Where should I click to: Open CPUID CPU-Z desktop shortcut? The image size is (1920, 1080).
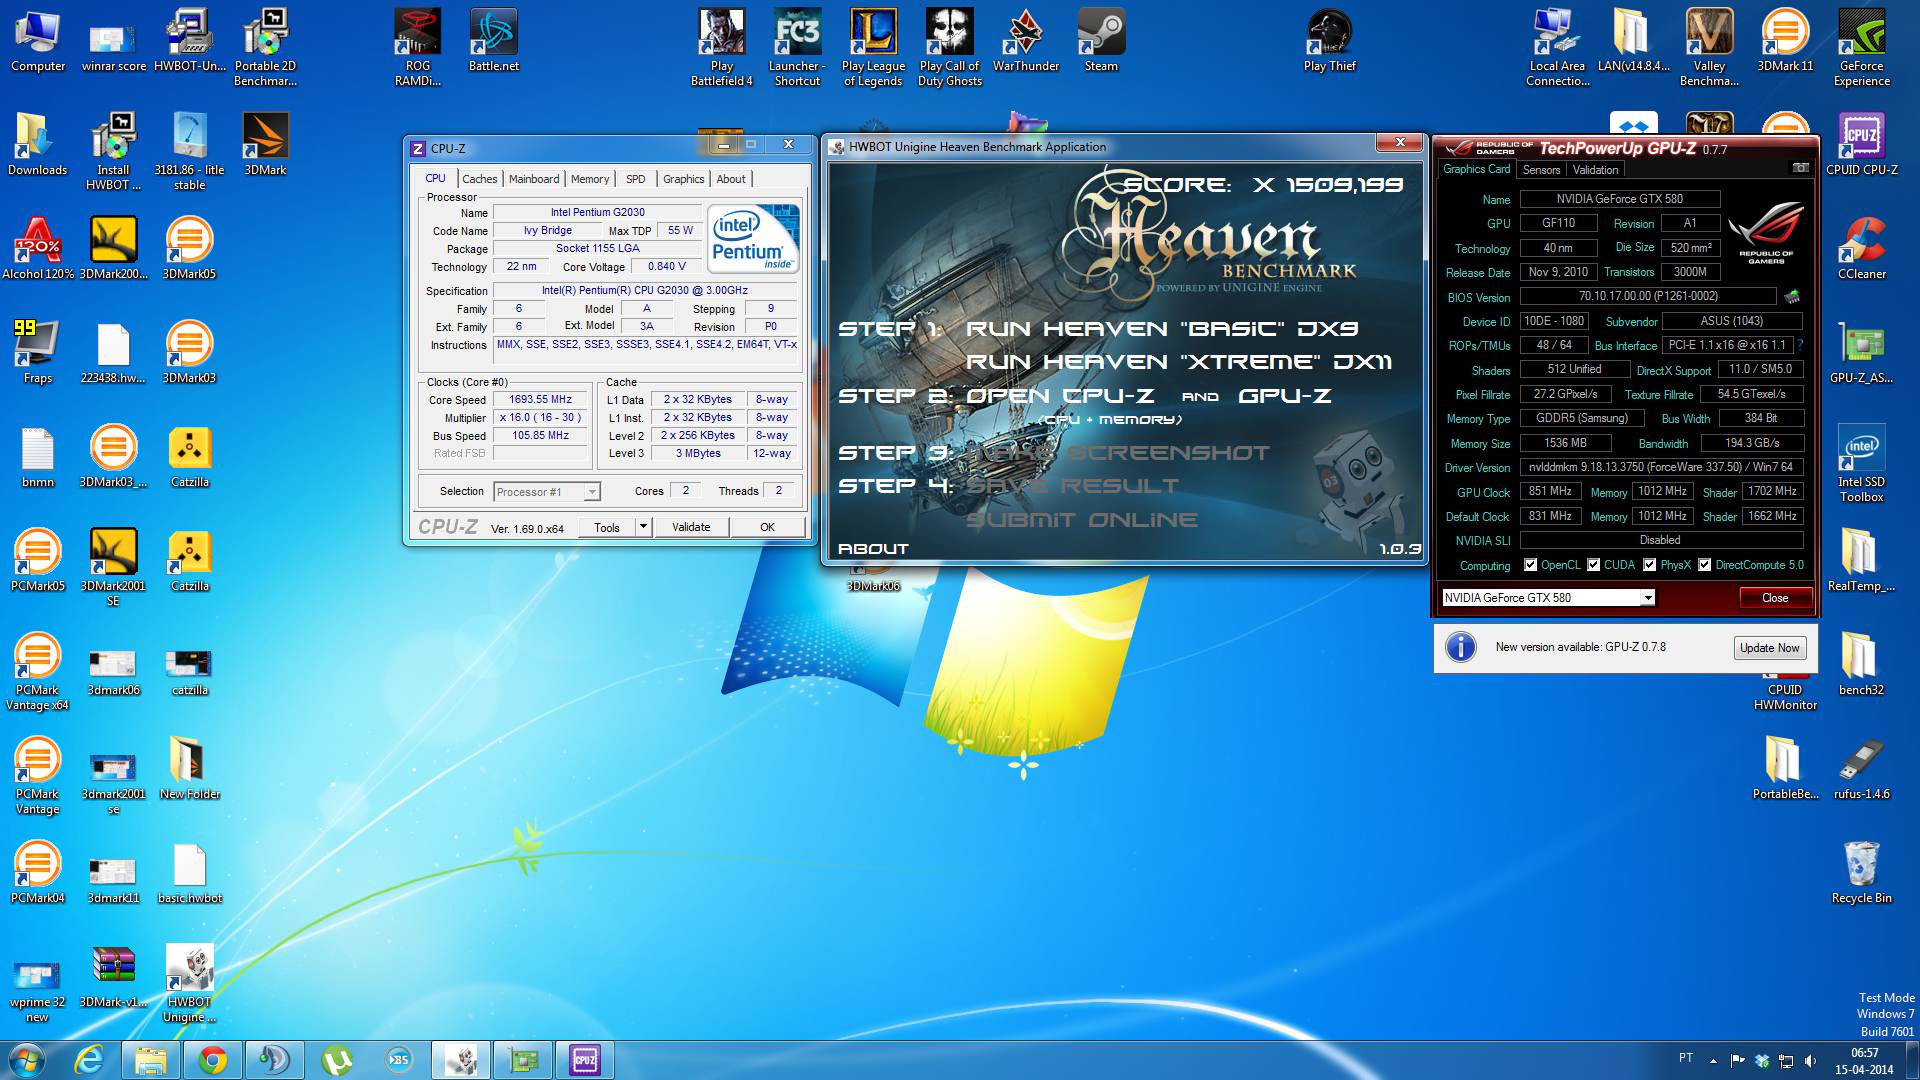[x=1861, y=143]
